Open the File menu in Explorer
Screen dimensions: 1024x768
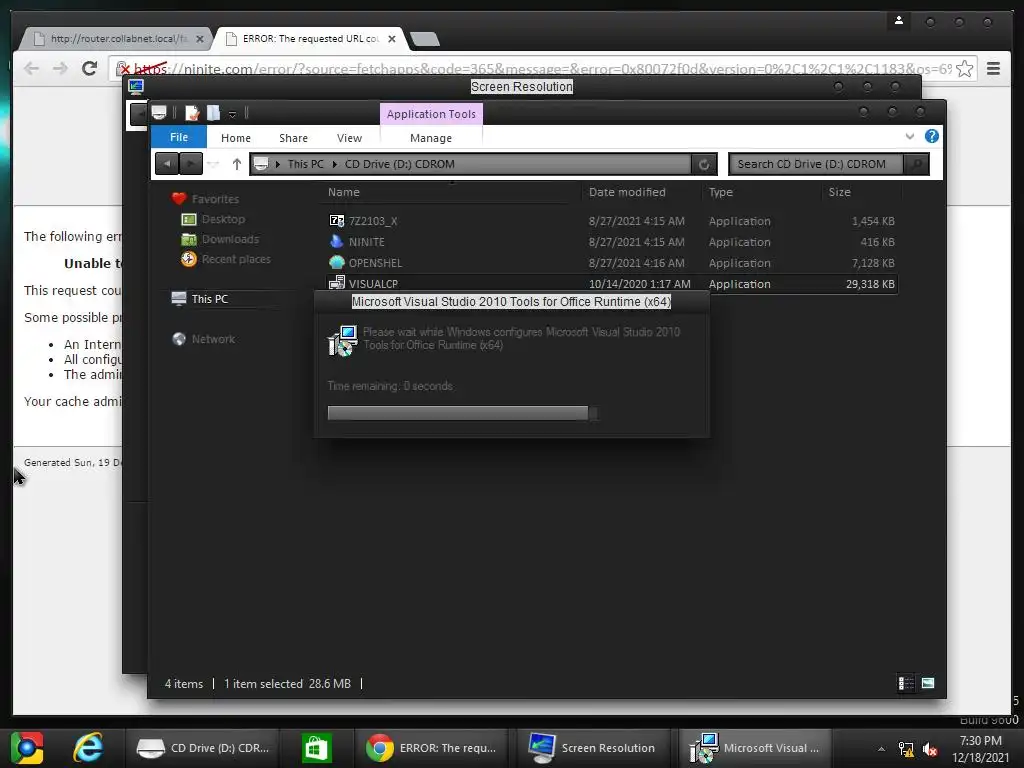[179, 137]
